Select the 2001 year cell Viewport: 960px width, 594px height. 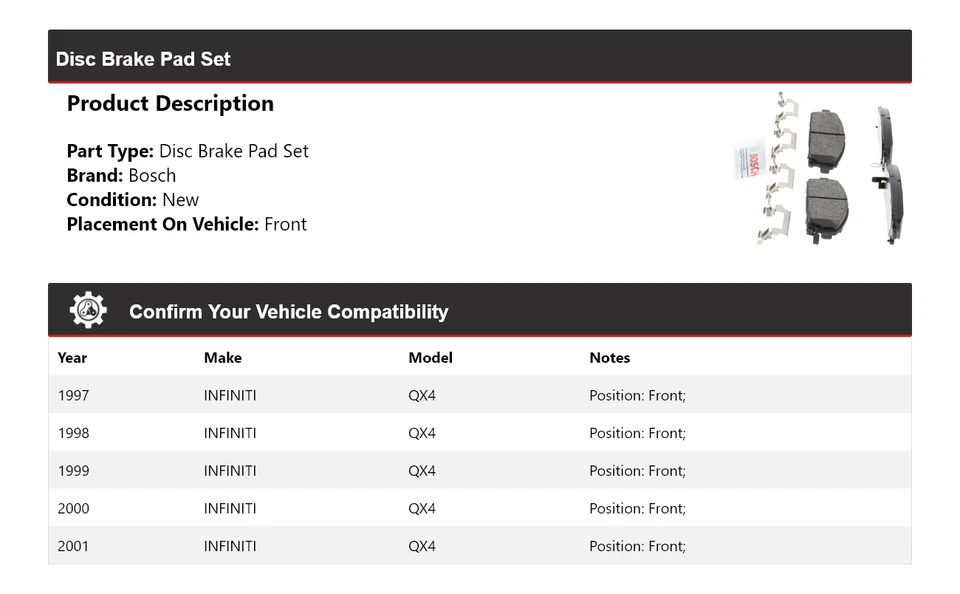point(73,547)
